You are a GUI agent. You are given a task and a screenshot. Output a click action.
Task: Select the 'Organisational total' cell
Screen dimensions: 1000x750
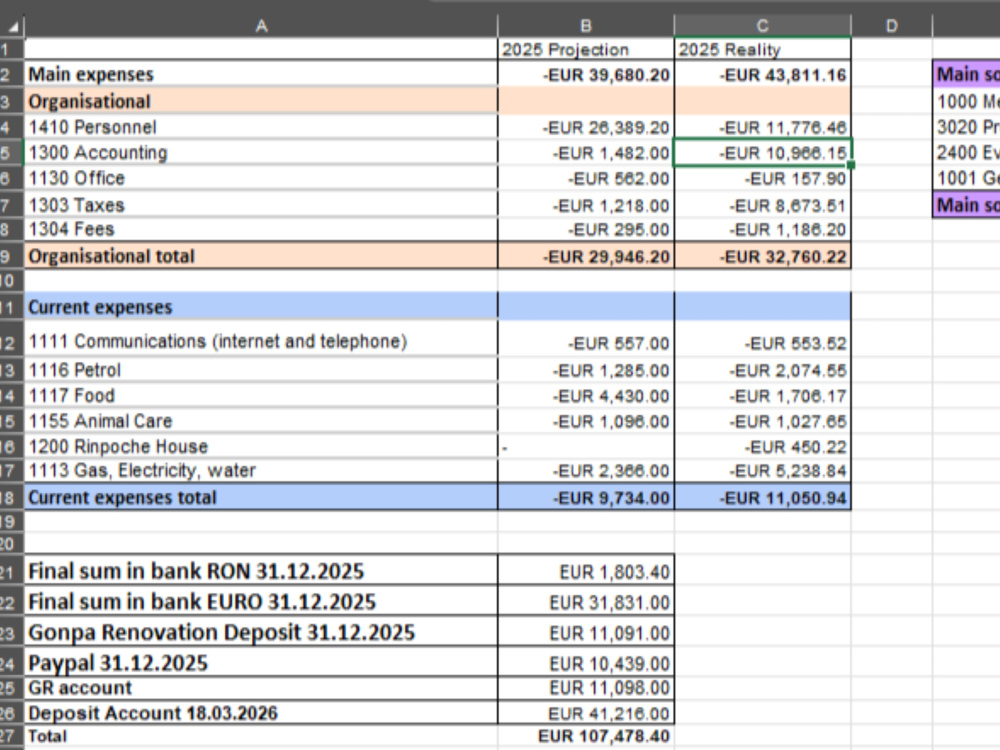point(261,256)
